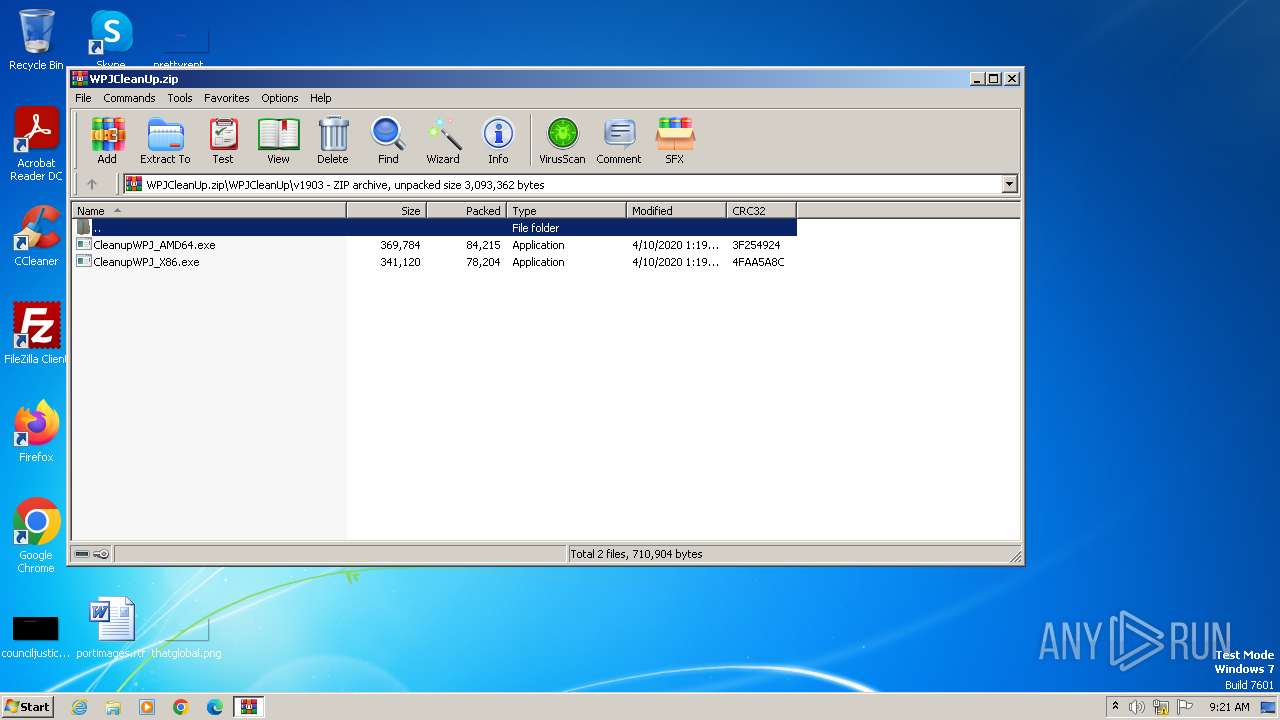Open Recycle Bin on the desktop

pyautogui.click(x=37, y=40)
